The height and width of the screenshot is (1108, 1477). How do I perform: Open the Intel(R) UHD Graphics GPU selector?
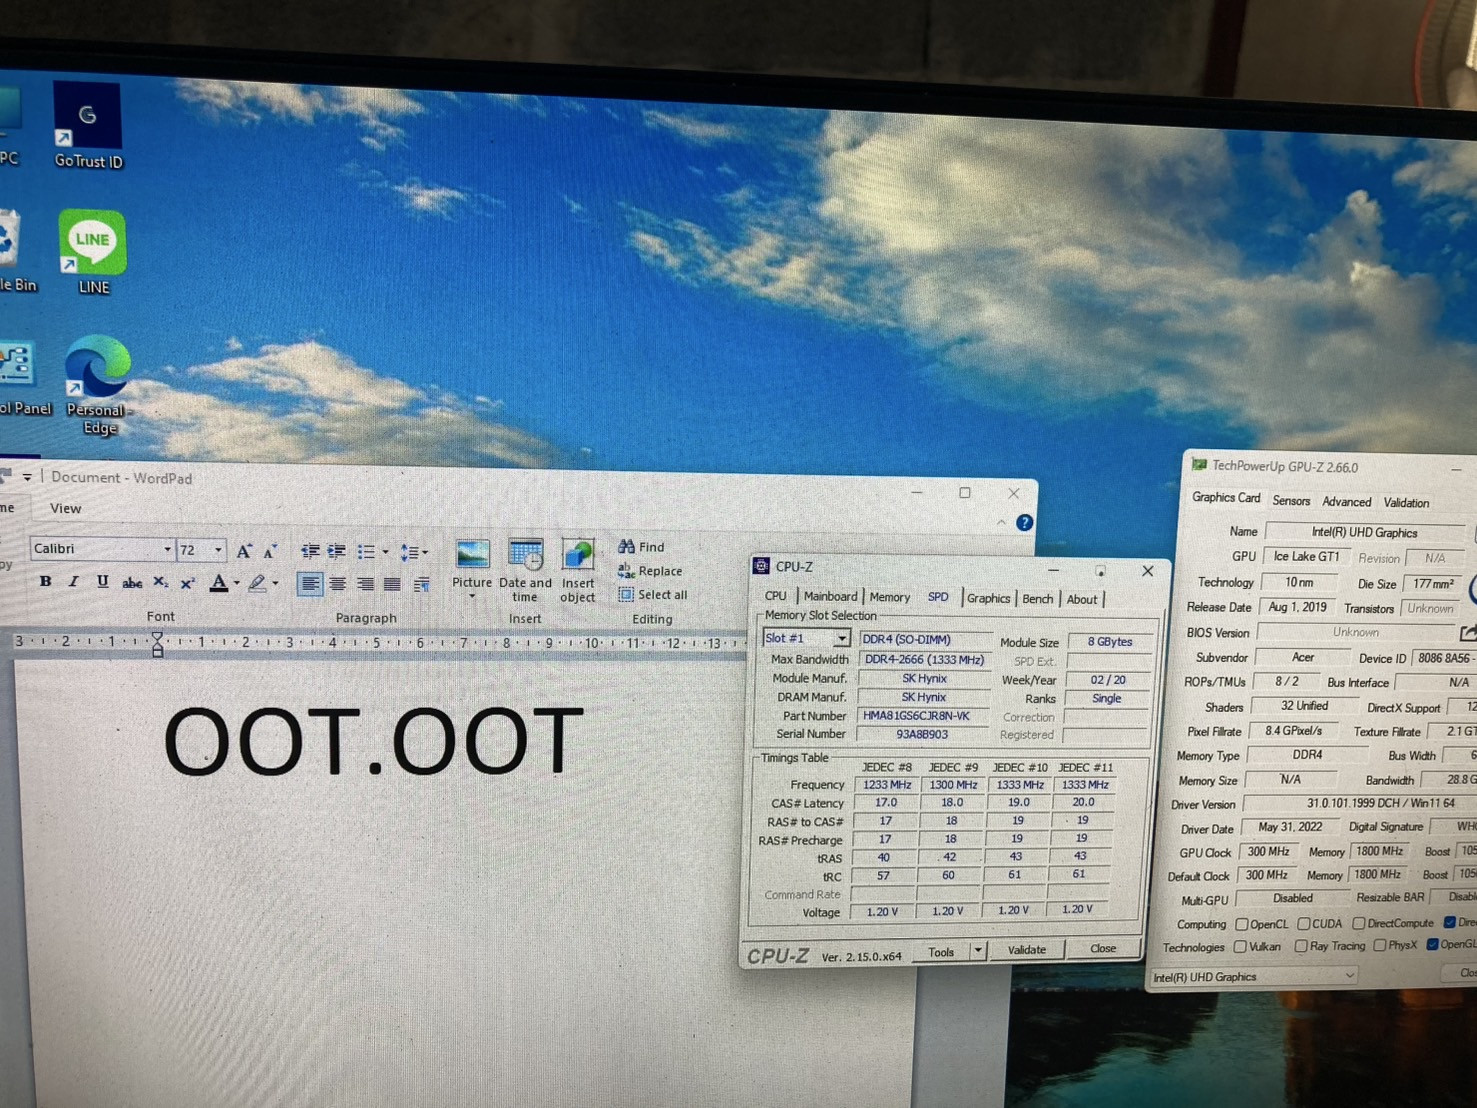pyautogui.click(x=1253, y=976)
